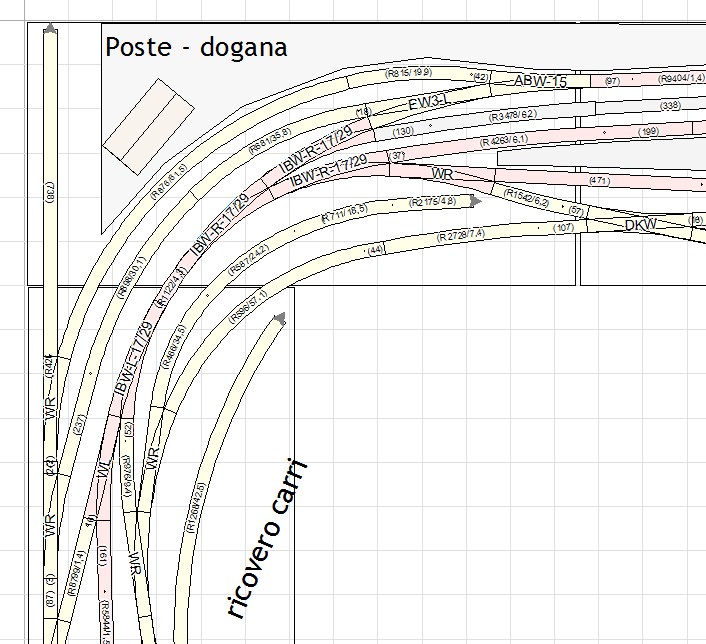The image size is (706, 644).
Task: Click the arrow endpoint of track R2175/4,8
Action: pyautogui.click(x=476, y=202)
